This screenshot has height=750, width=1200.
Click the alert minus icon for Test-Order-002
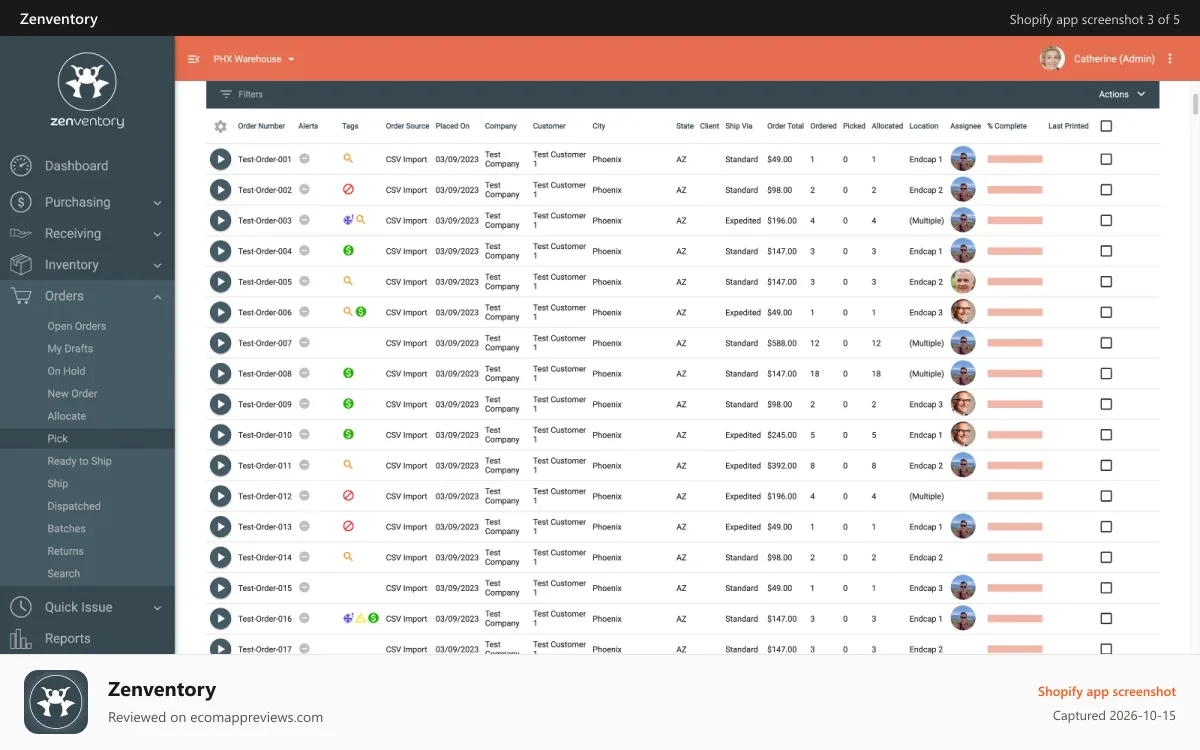pyautogui.click(x=304, y=189)
